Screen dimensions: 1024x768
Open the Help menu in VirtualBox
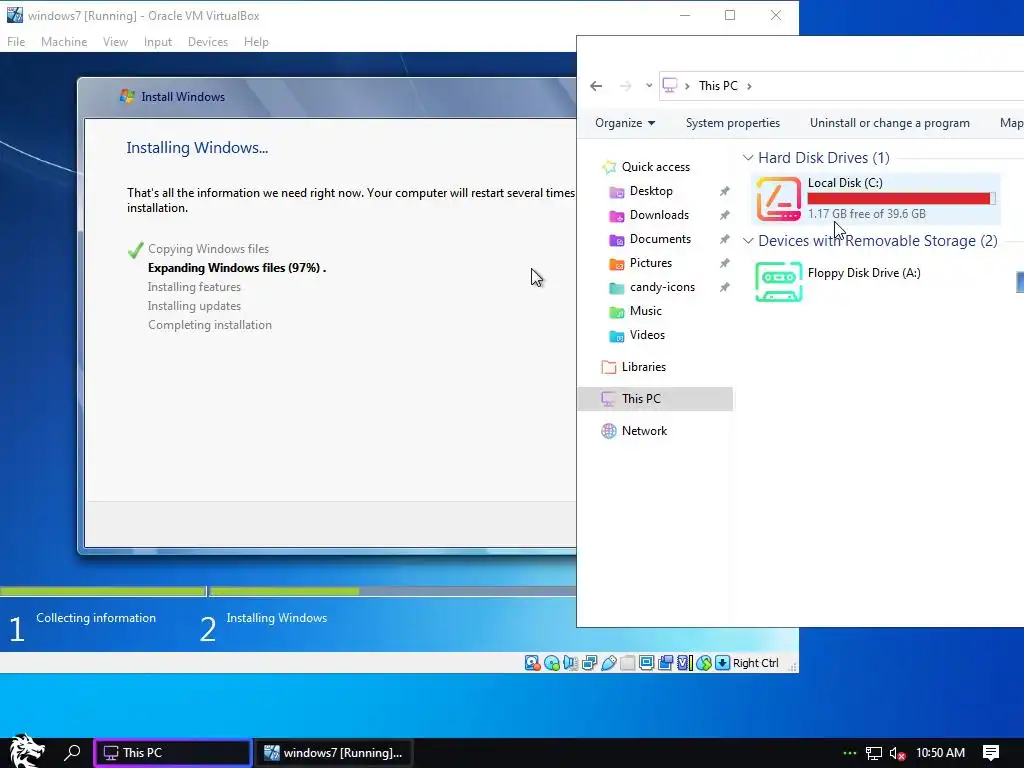pos(256,42)
